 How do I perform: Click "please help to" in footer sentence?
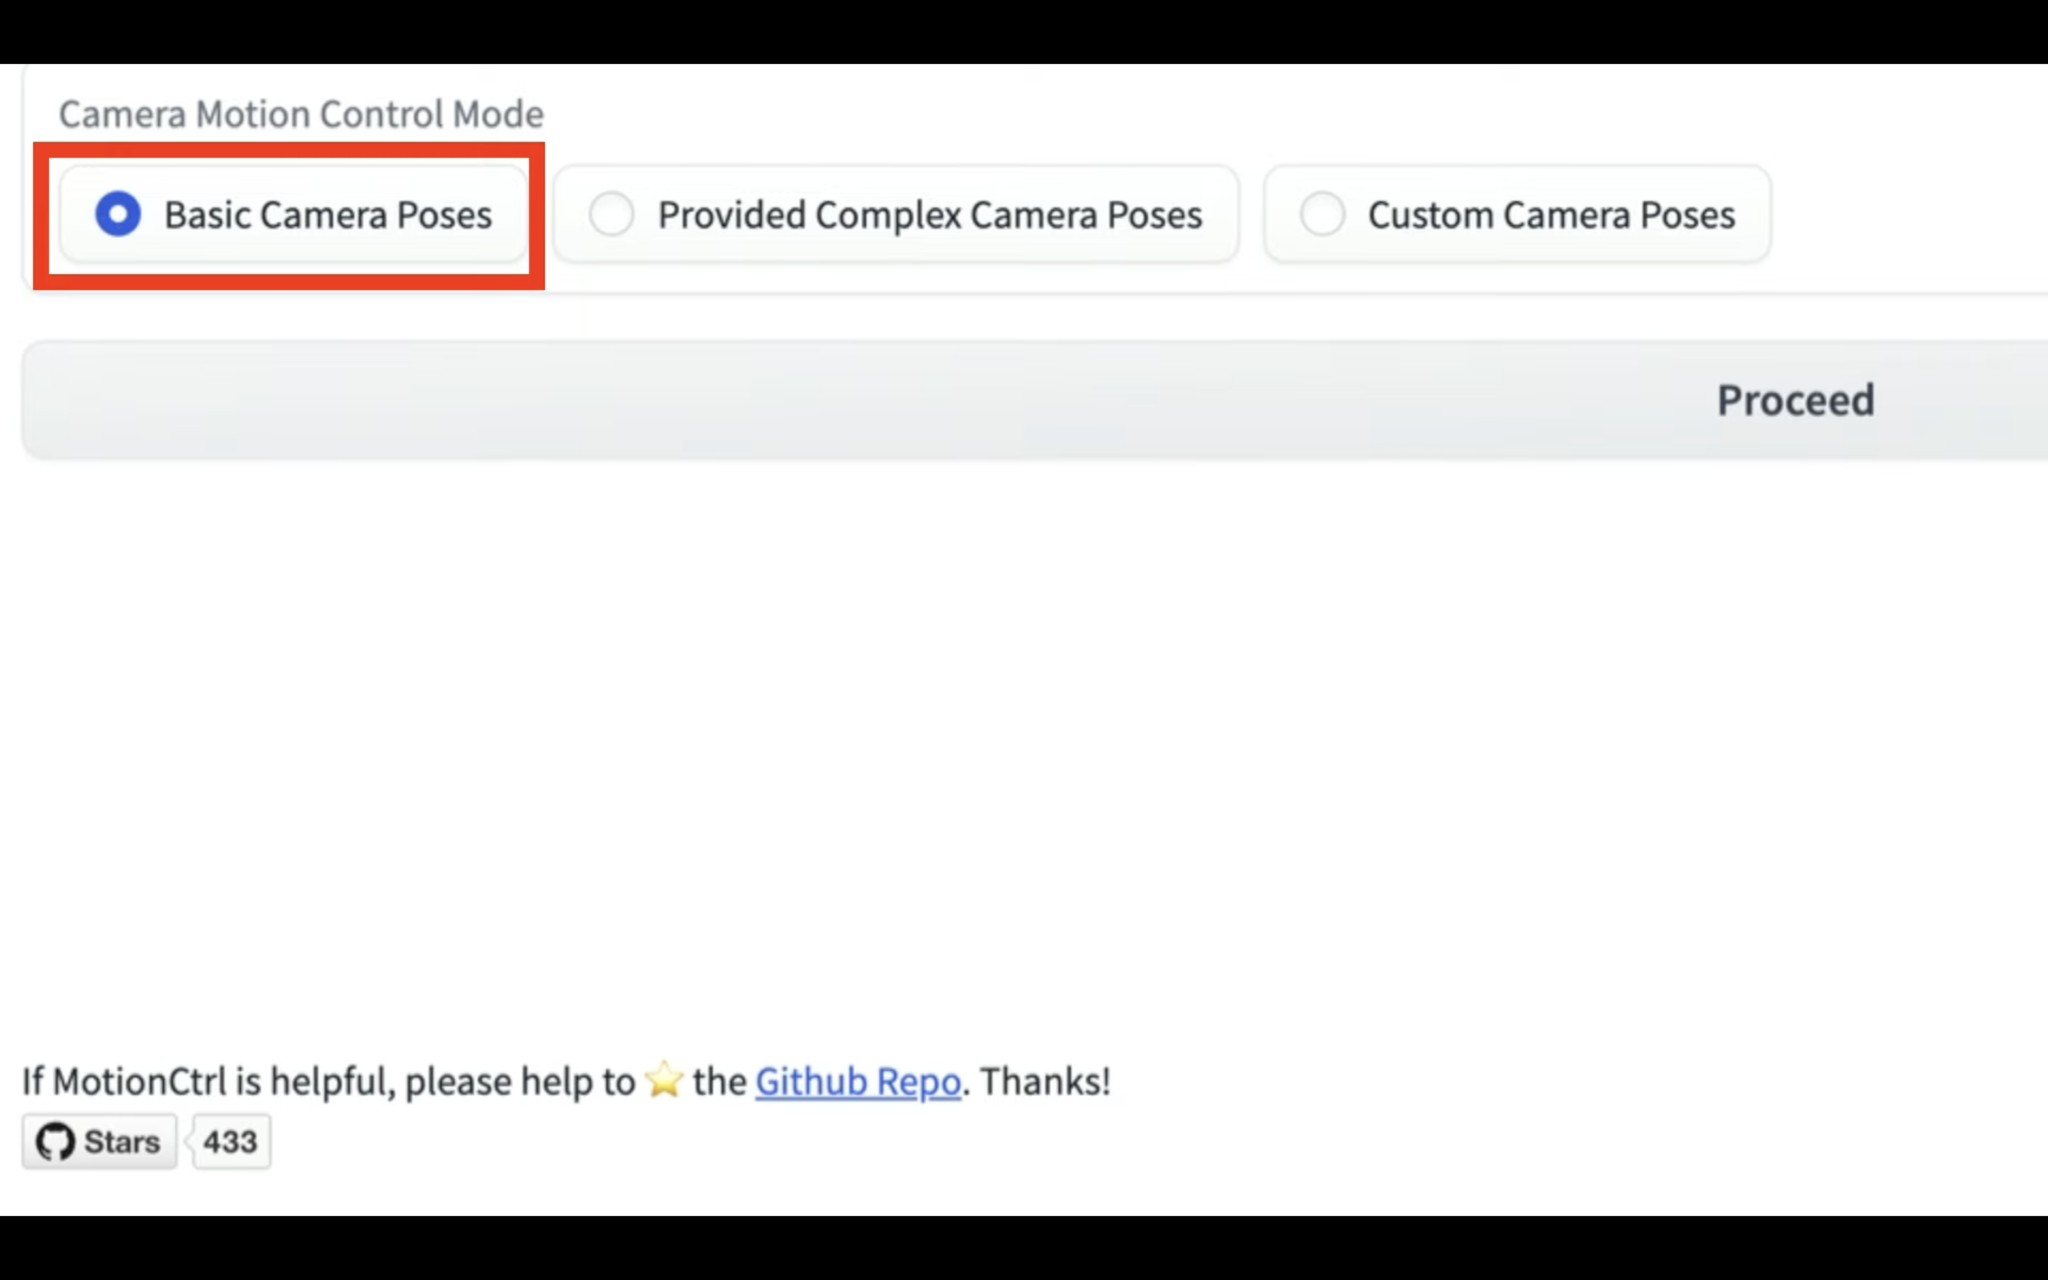click(x=520, y=1082)
